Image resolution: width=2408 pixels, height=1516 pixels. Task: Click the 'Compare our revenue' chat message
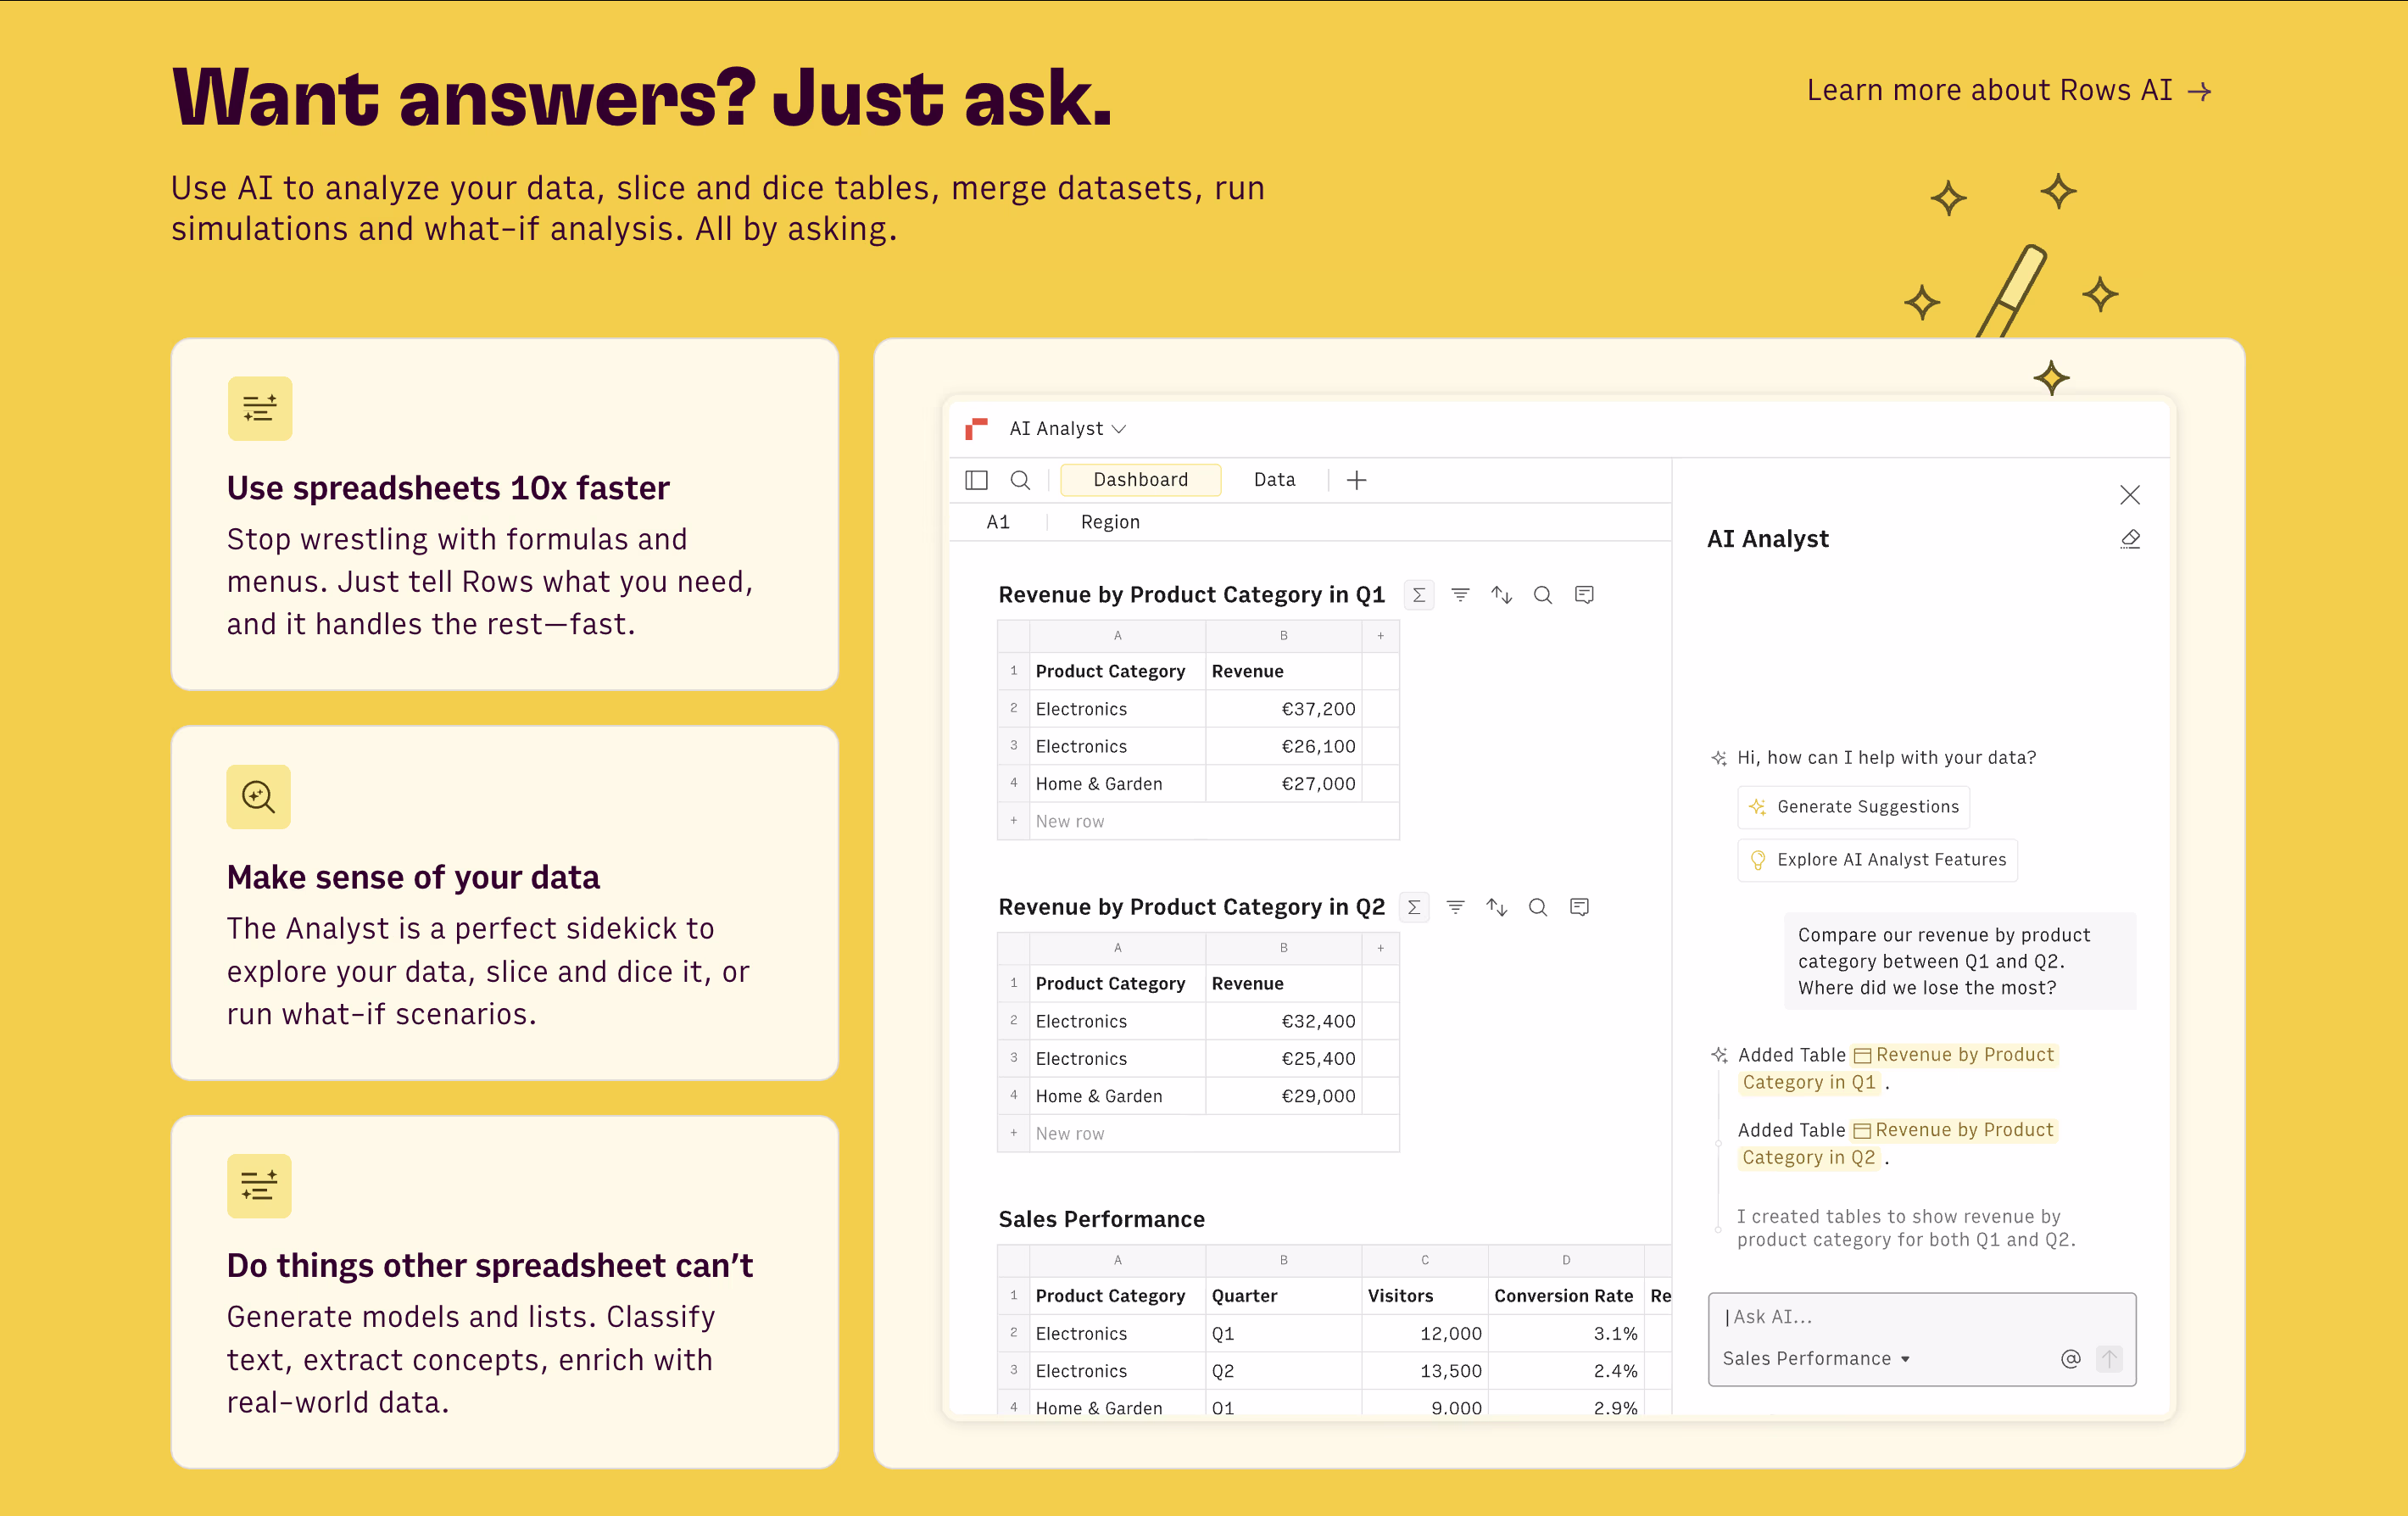(1959, 961)
